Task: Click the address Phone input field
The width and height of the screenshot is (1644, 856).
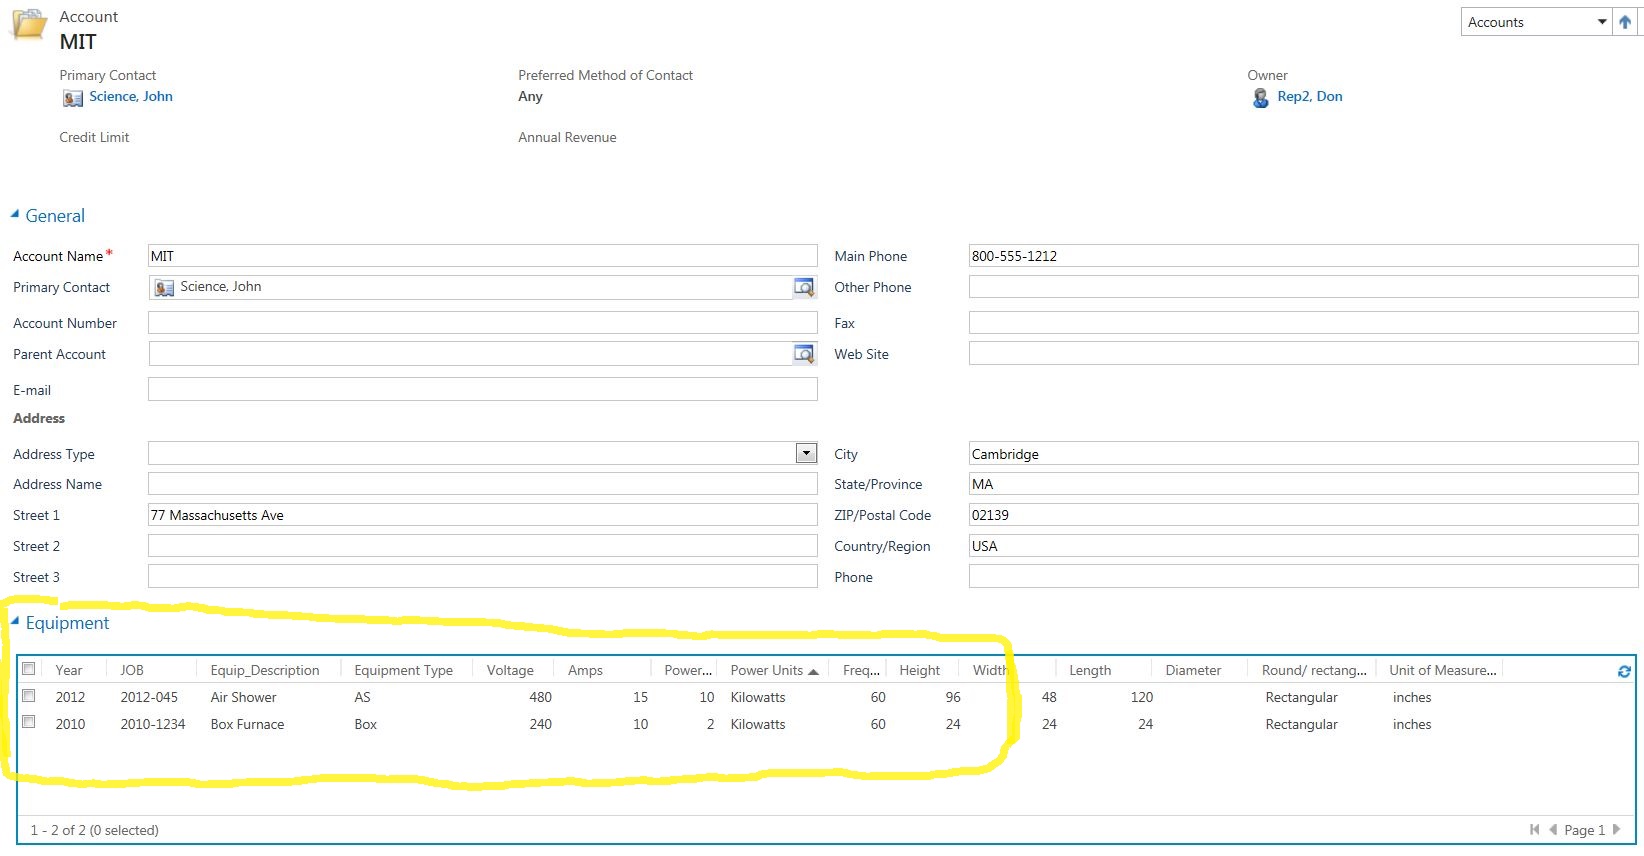Action: pyautogui.click(x=1303, y=577)
